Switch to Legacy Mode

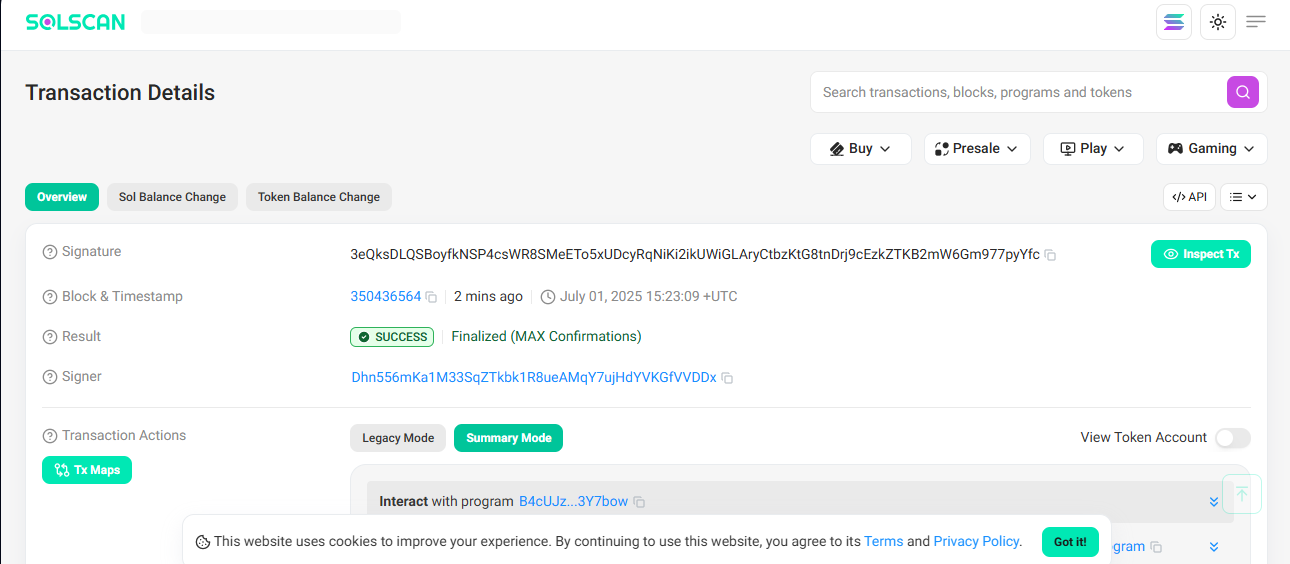coord(397,438)
